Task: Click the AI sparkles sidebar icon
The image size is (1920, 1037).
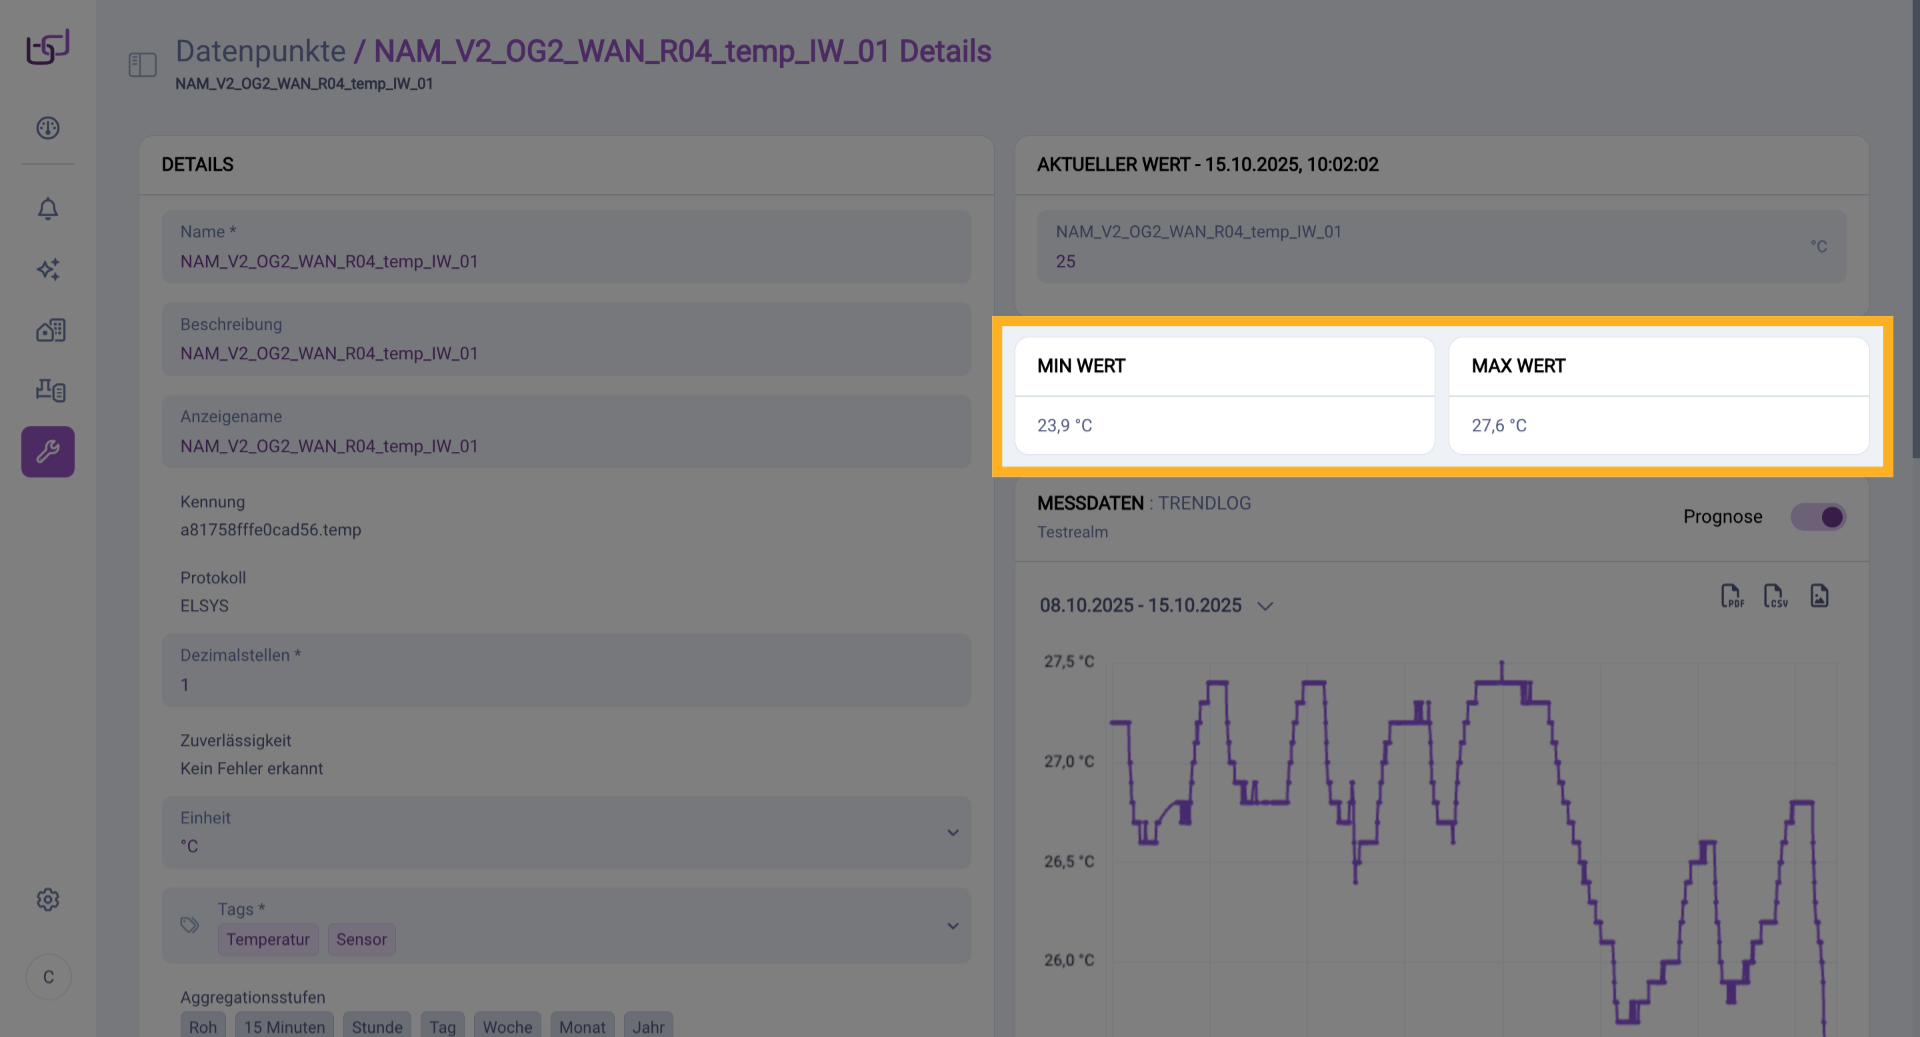Action: coord(48,269)
